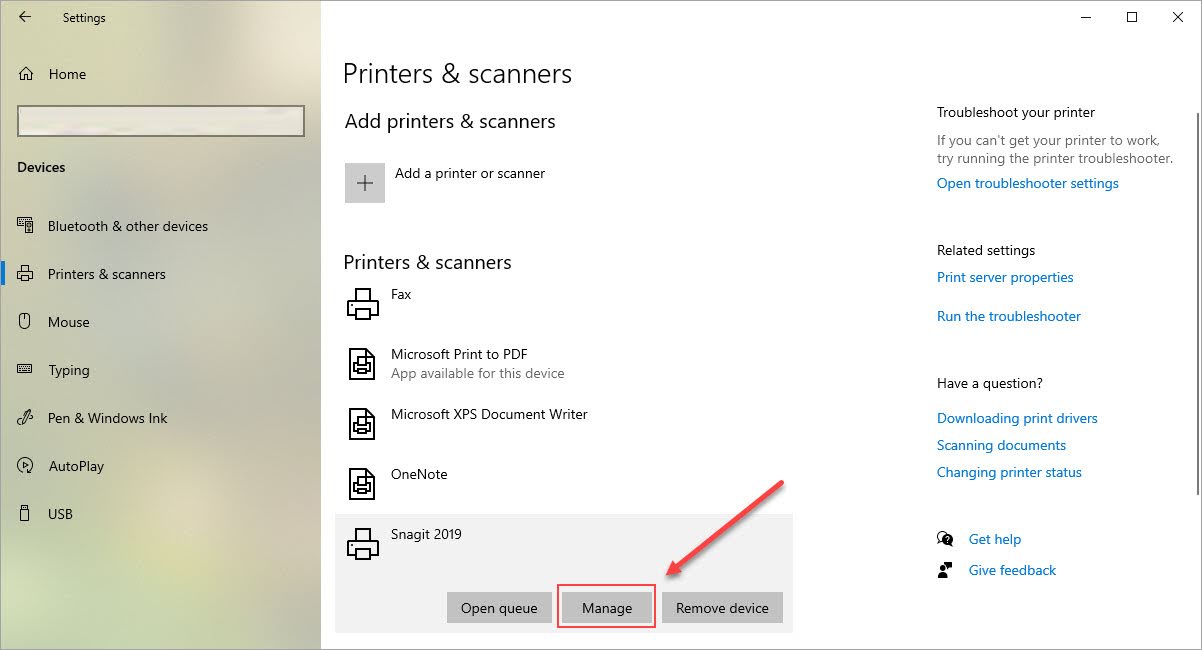Viewport: 1202px width, 650px height.
Task: Click the OneNote printer icon
Action: 362,483
